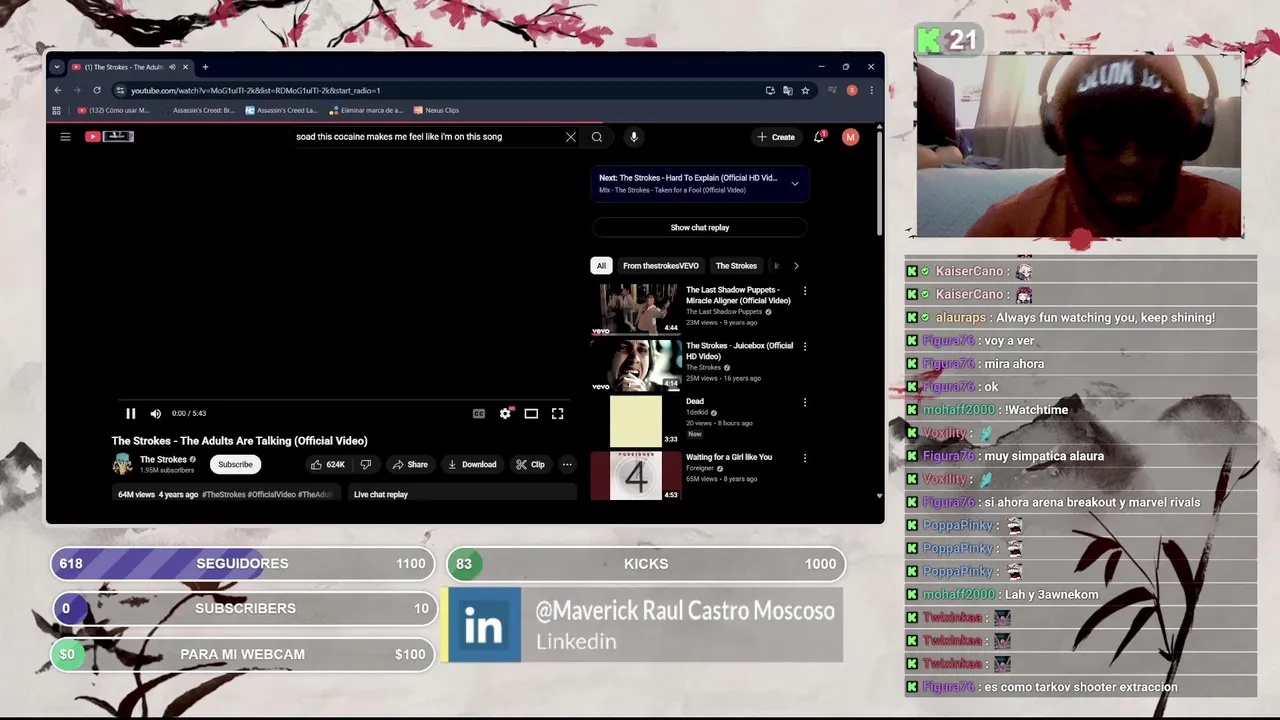Image resolution: width=1280 pixels, height=720 pixels.
Task: Open options for the Juicebox video
Action: coord(805,347)
